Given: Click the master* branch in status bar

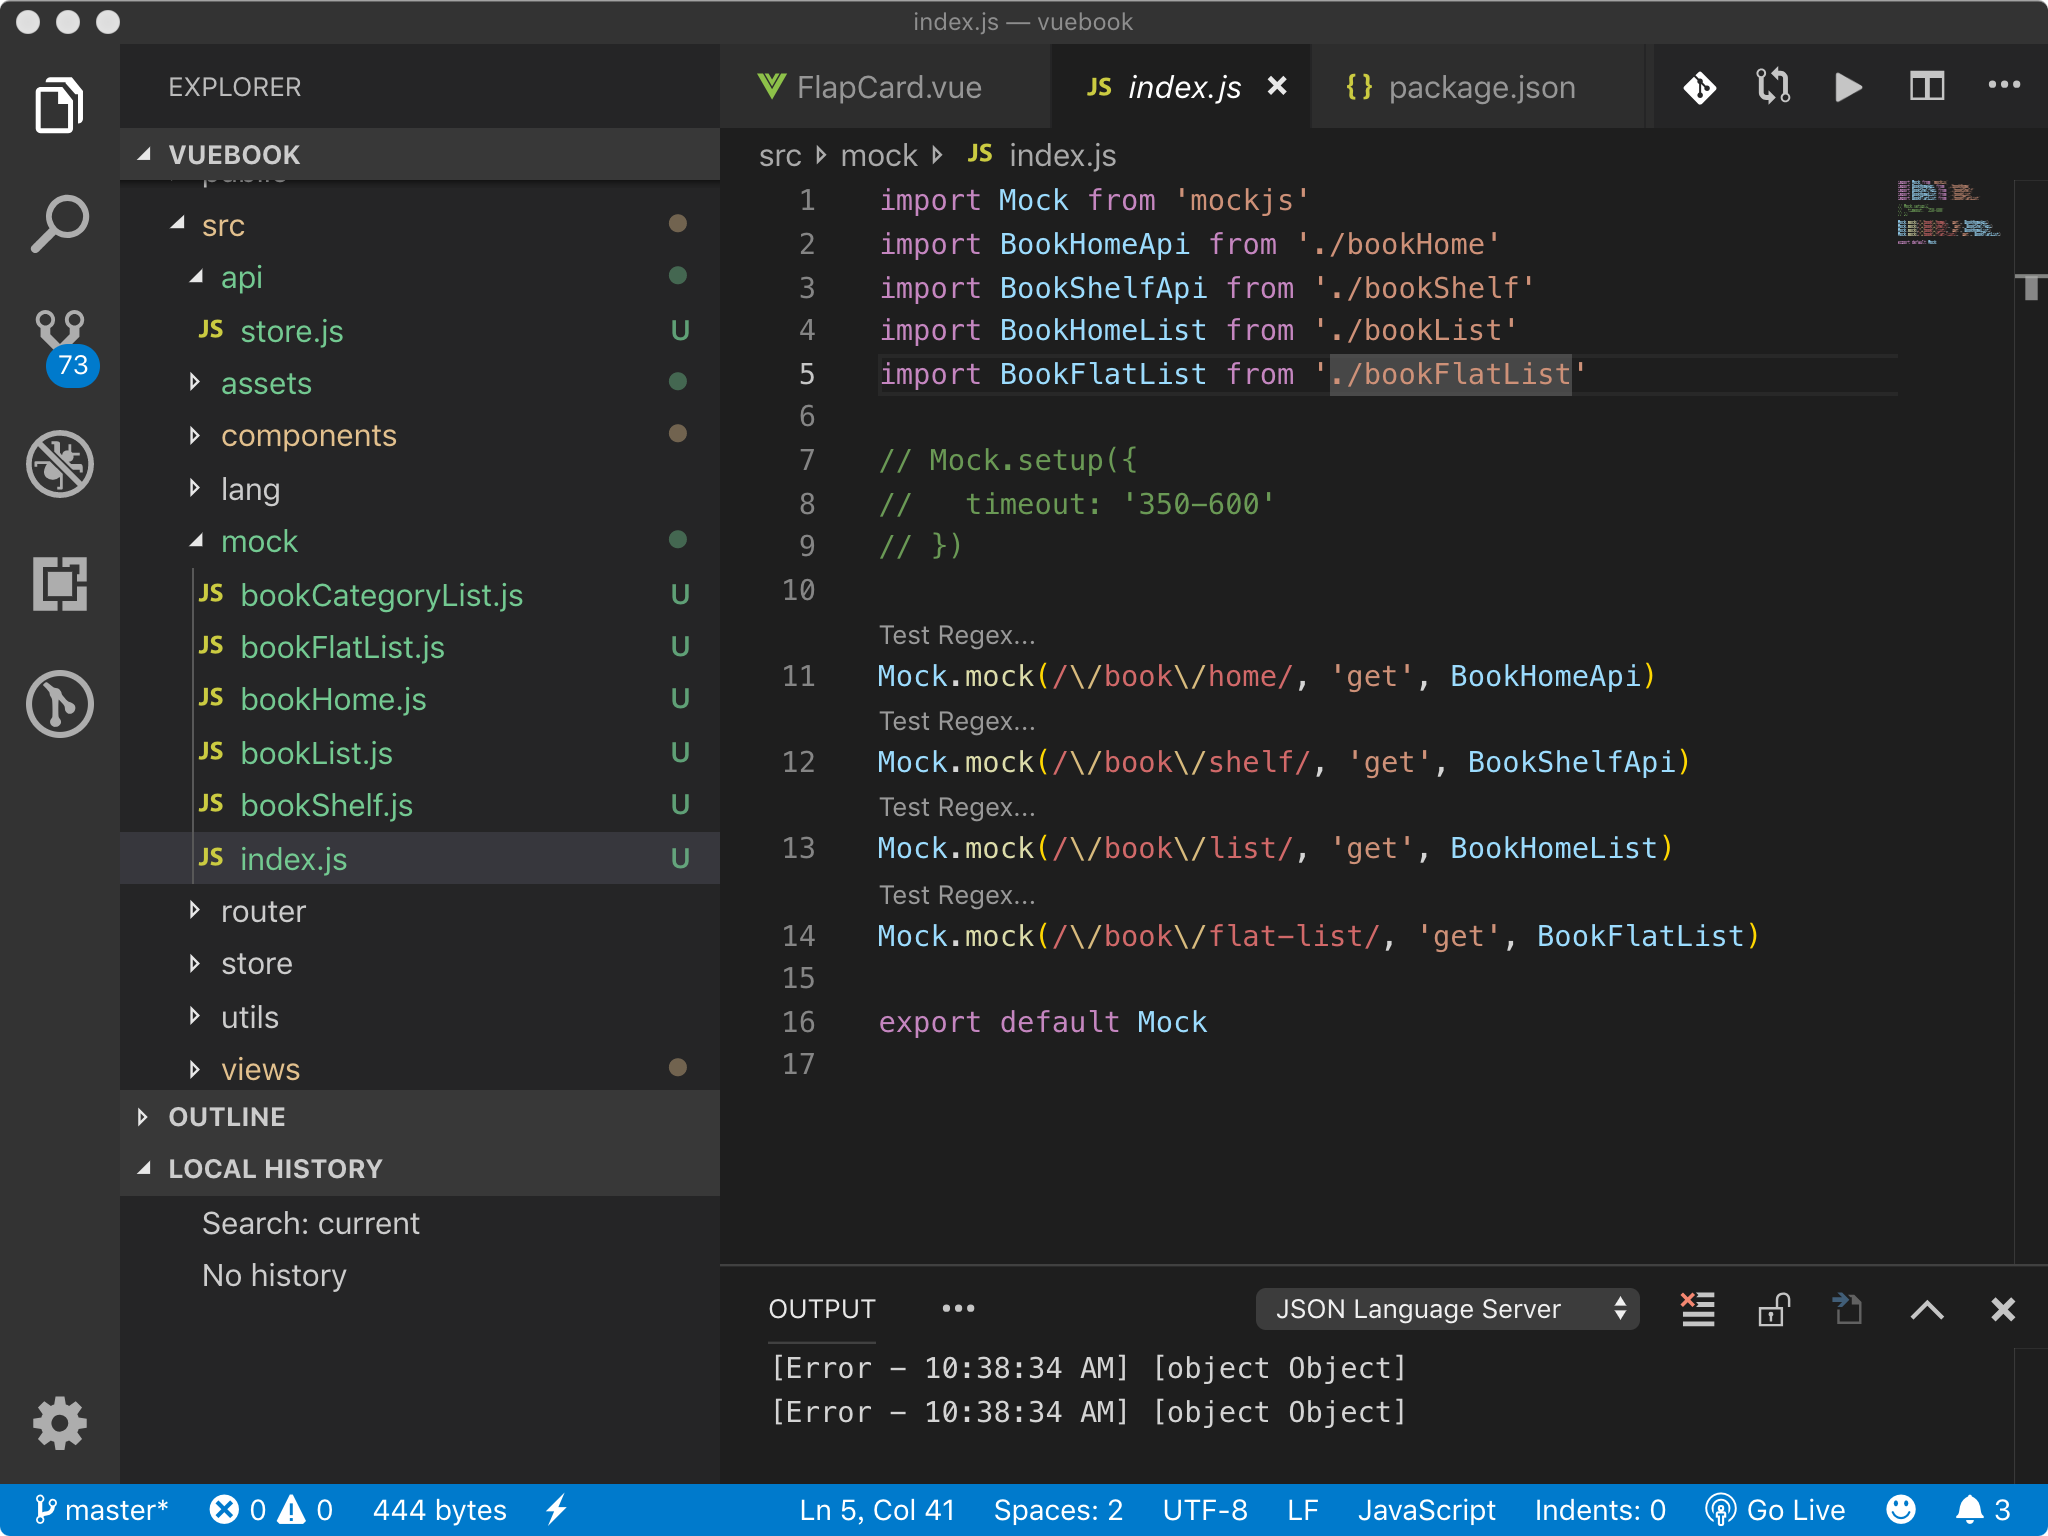Looking at the screenshot, I should 102,1510.
